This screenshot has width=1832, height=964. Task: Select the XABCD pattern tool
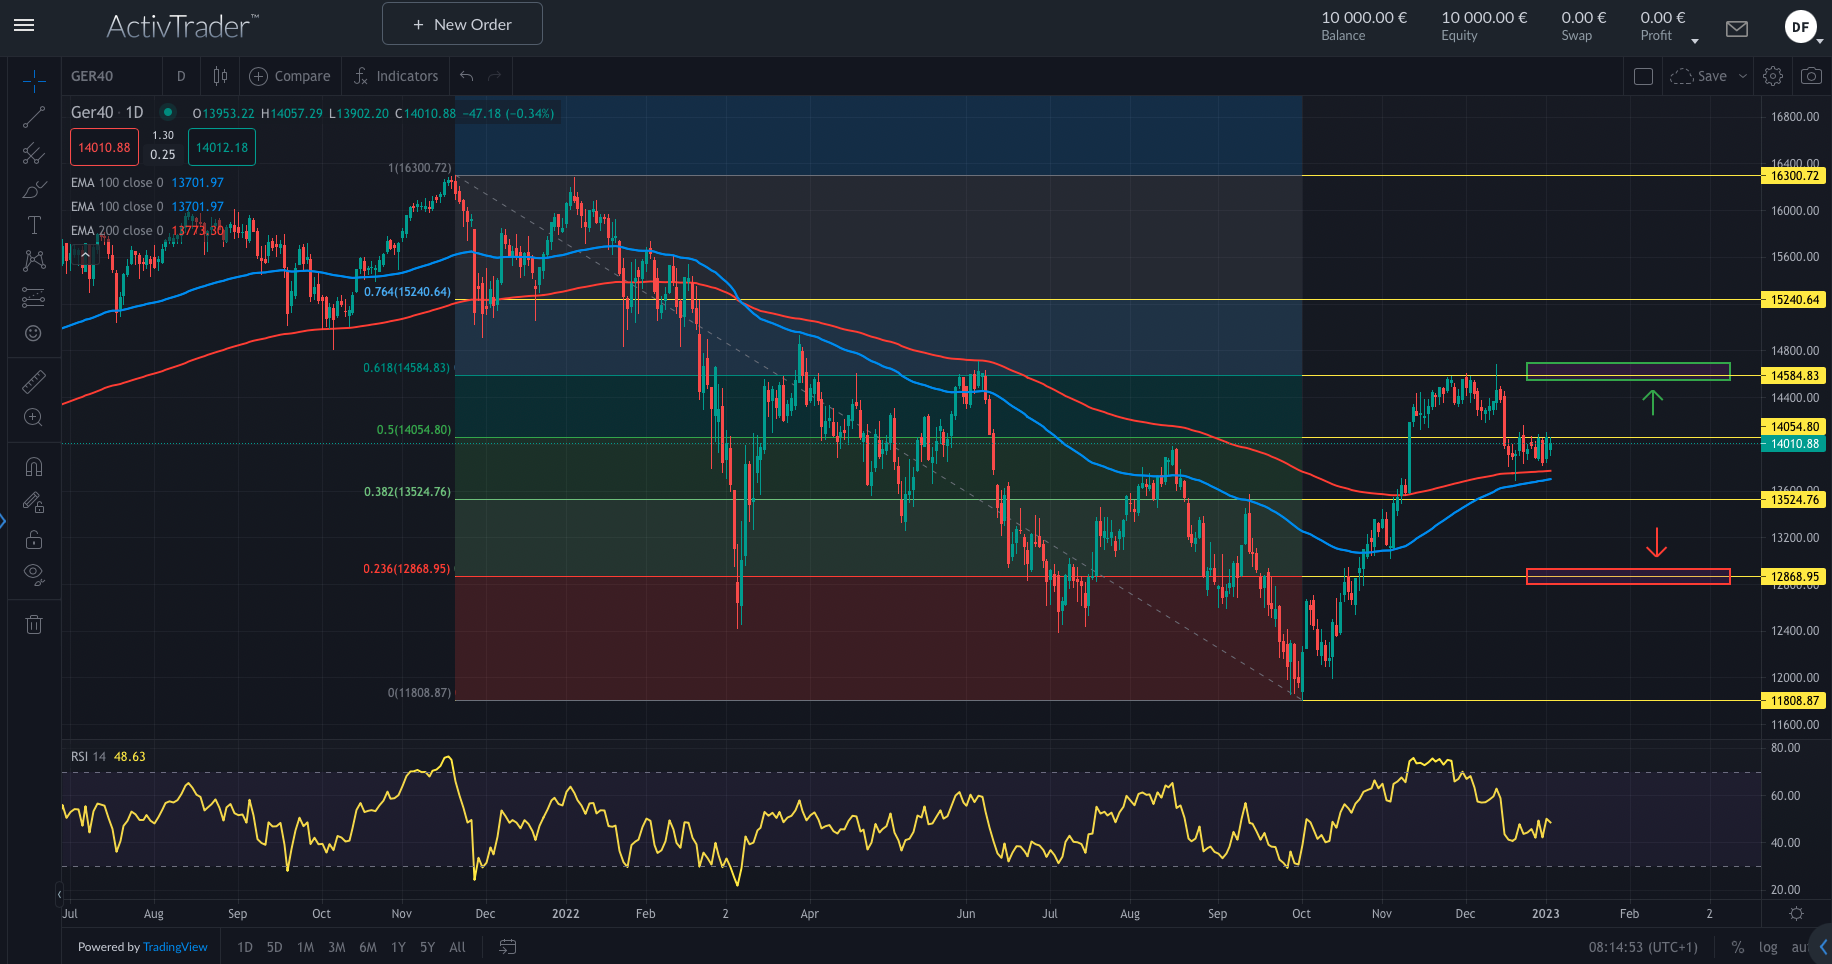34,260
